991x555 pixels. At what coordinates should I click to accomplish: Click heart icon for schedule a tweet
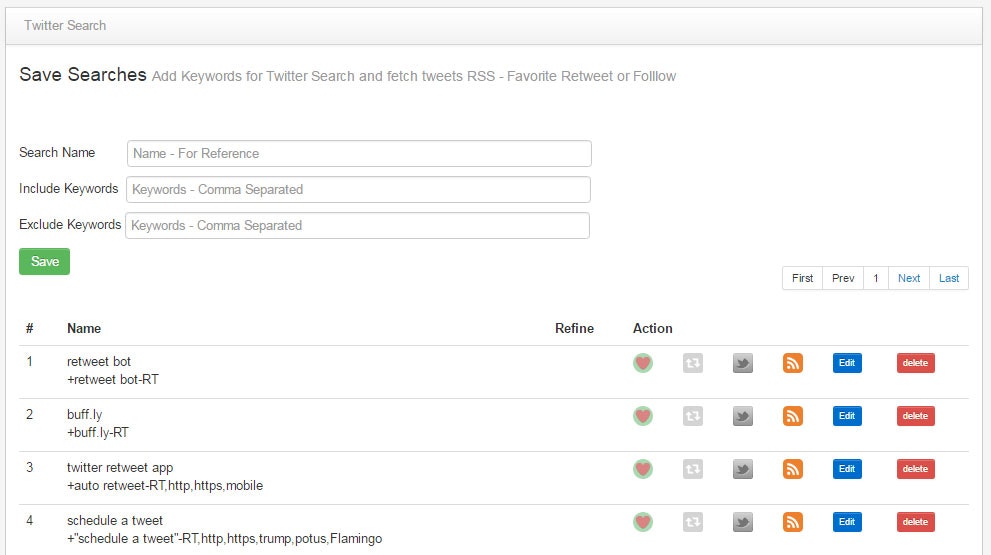tap(643, 522)
